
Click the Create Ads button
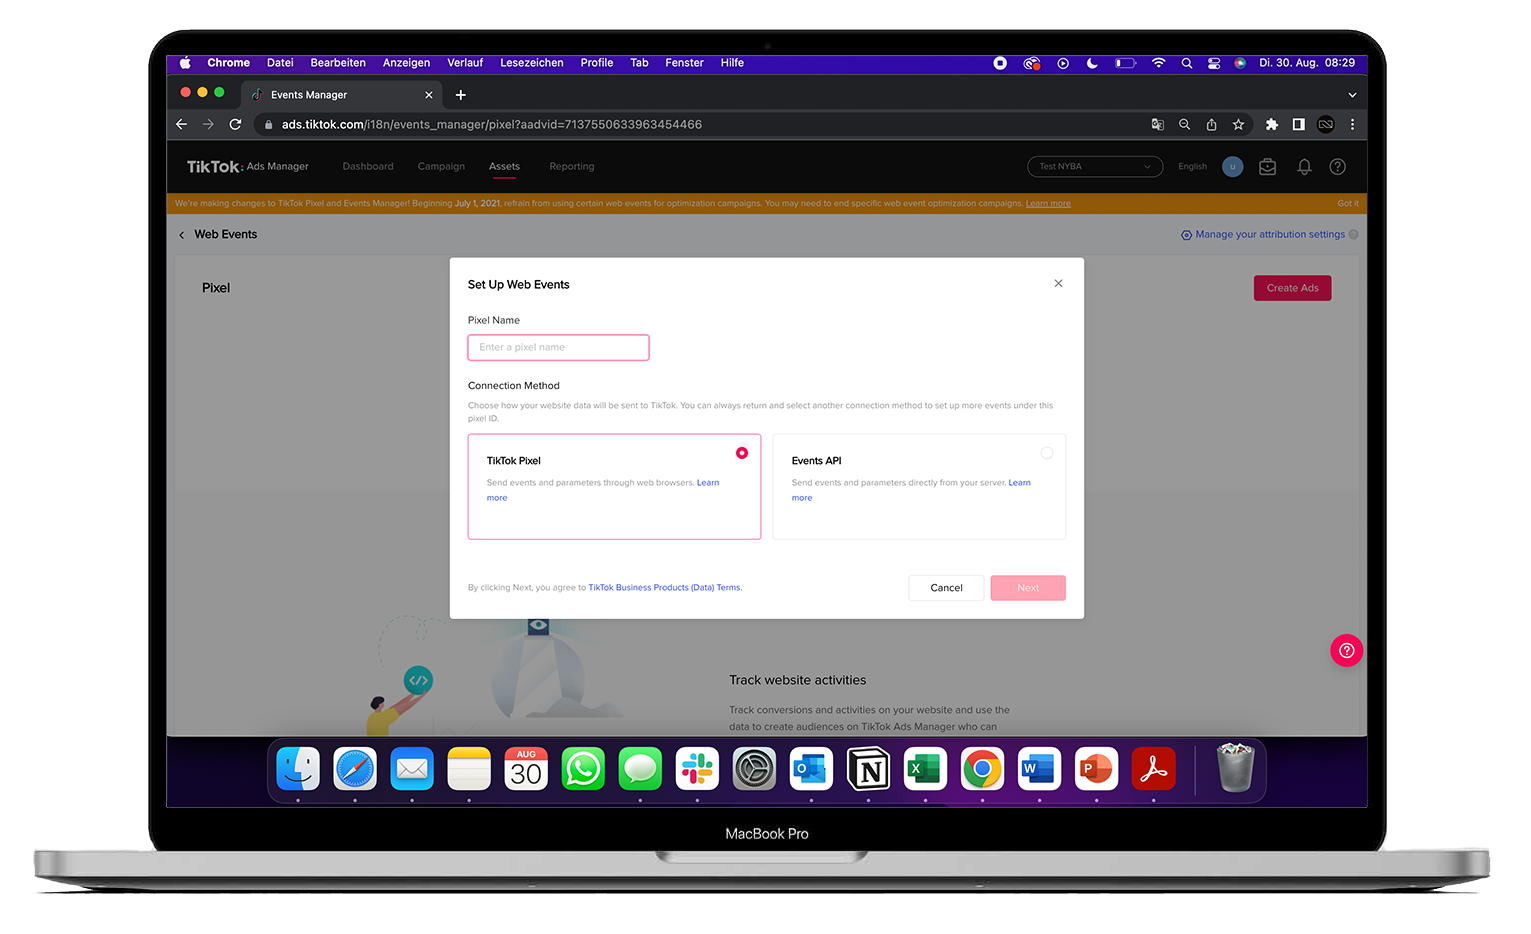1292,288
